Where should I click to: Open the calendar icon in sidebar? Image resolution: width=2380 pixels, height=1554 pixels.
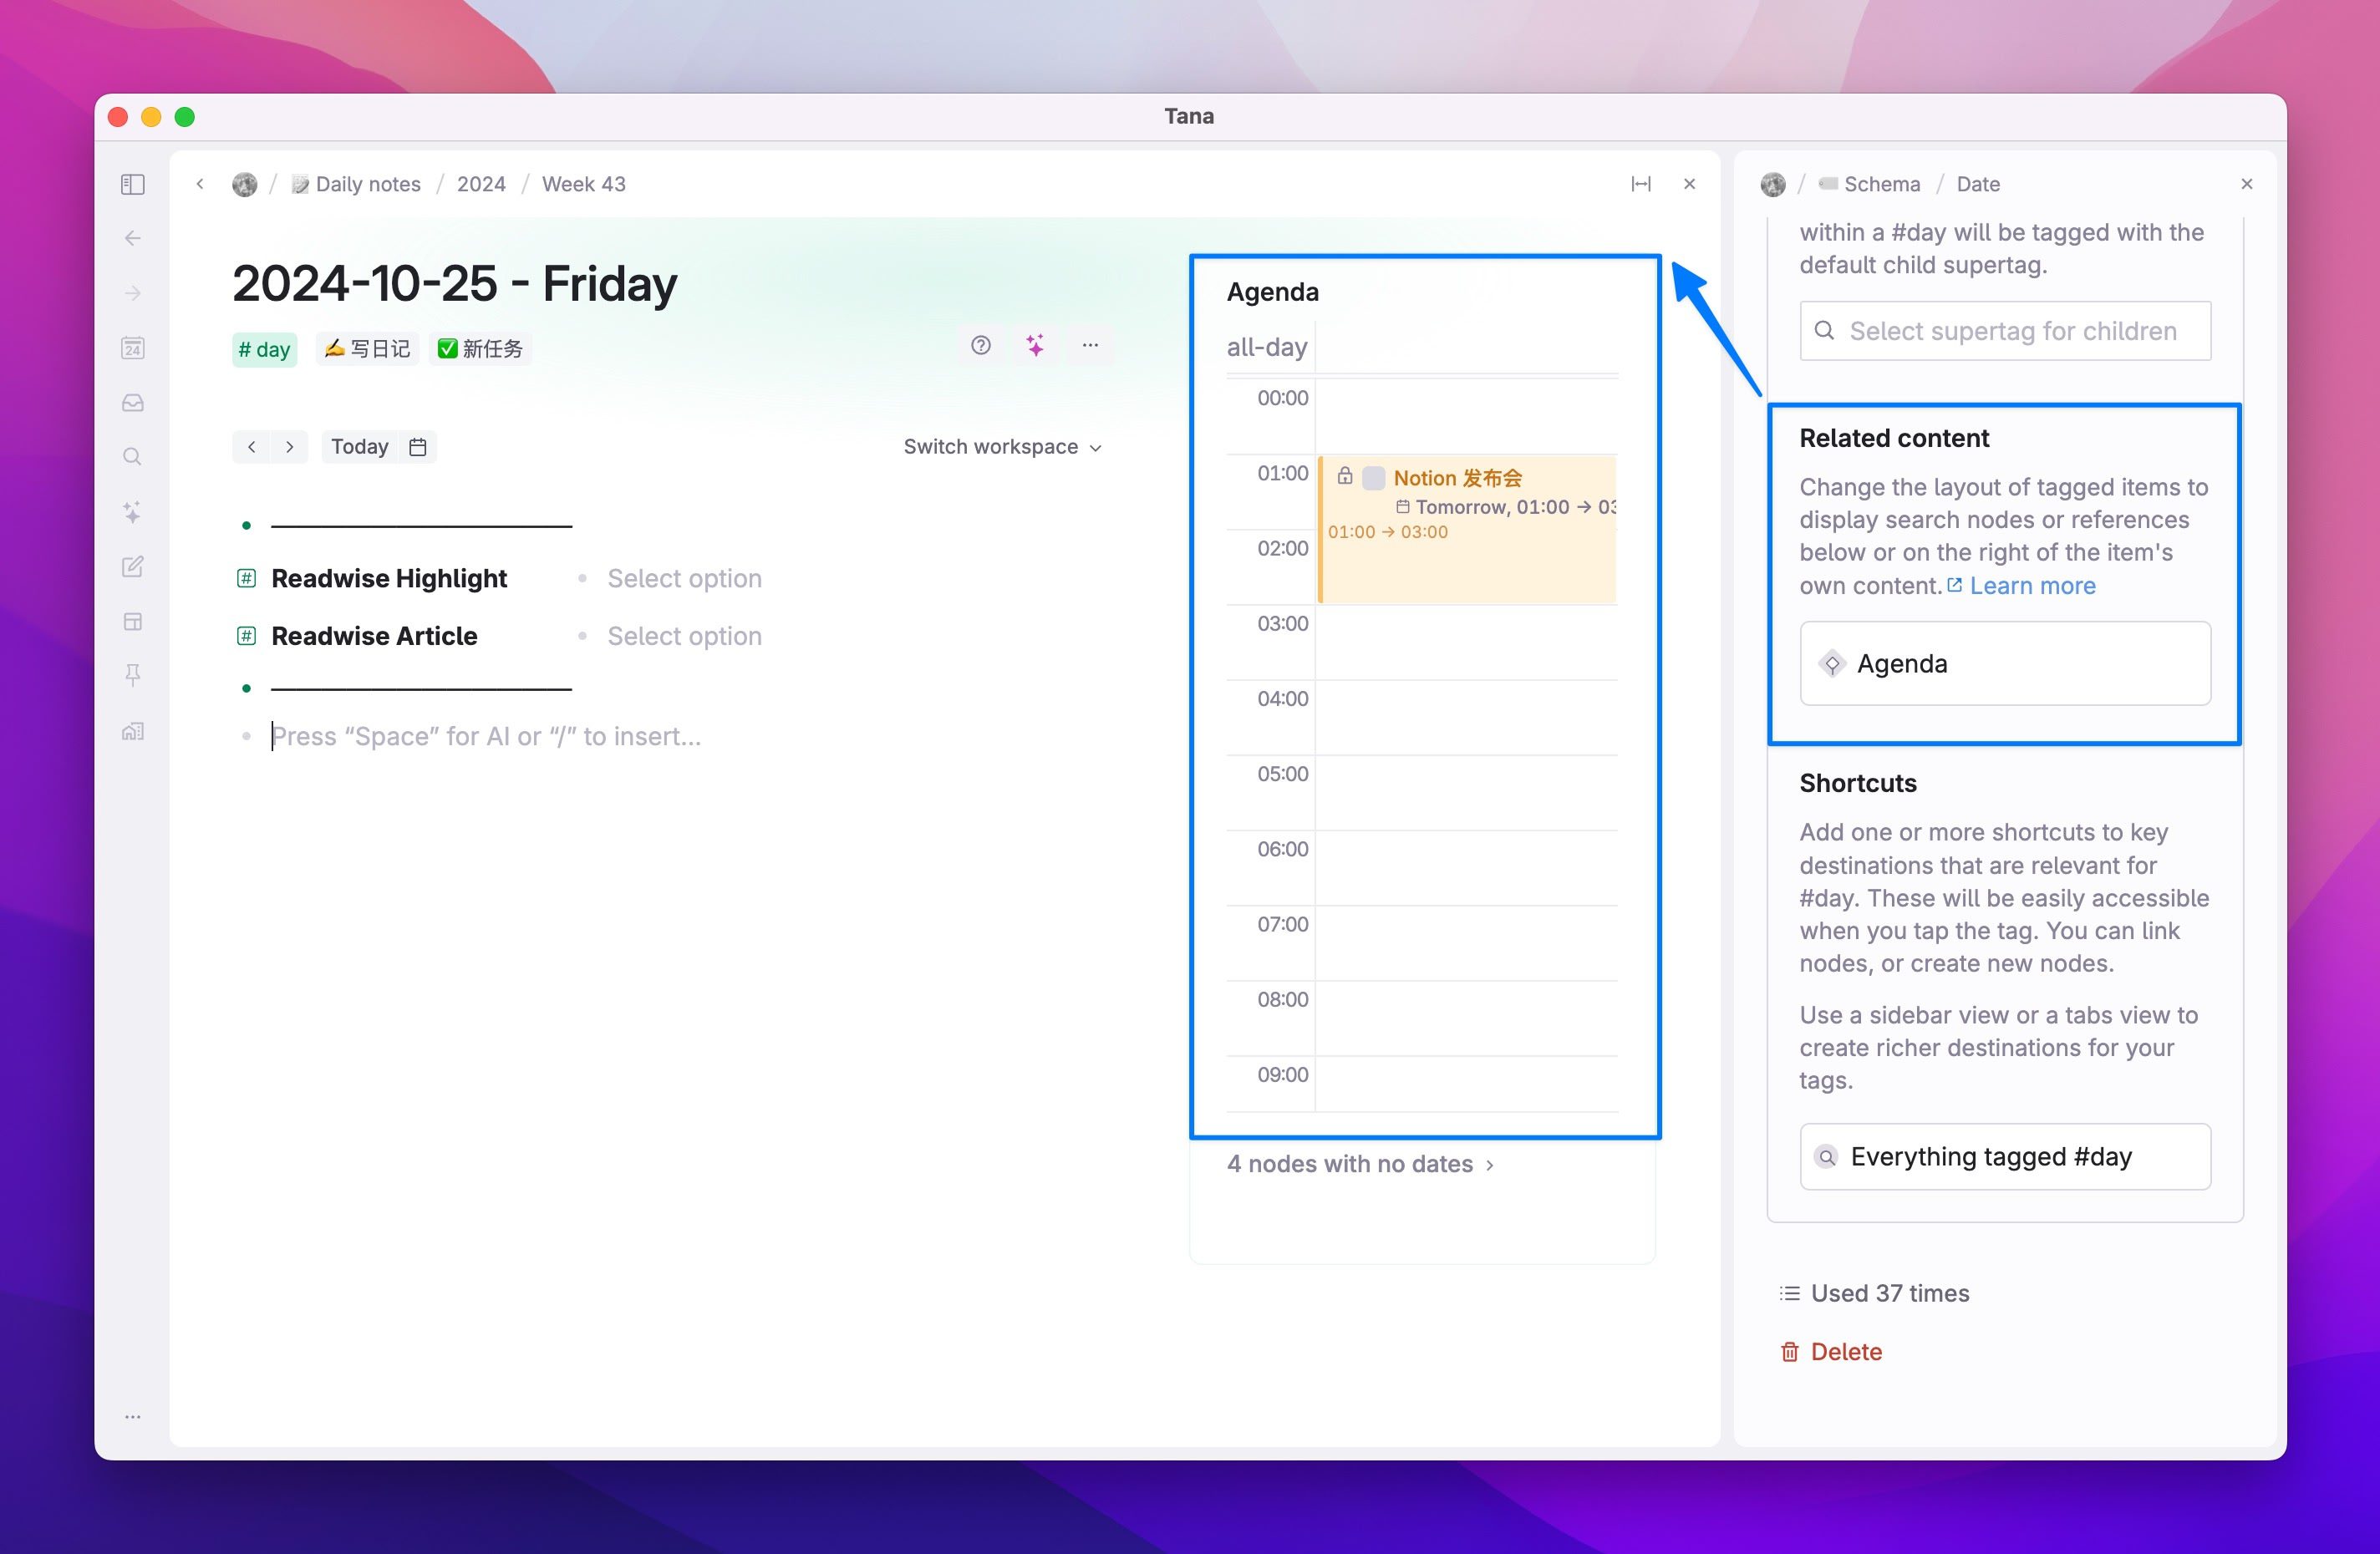pyautogui.click(x=132, y=348)
